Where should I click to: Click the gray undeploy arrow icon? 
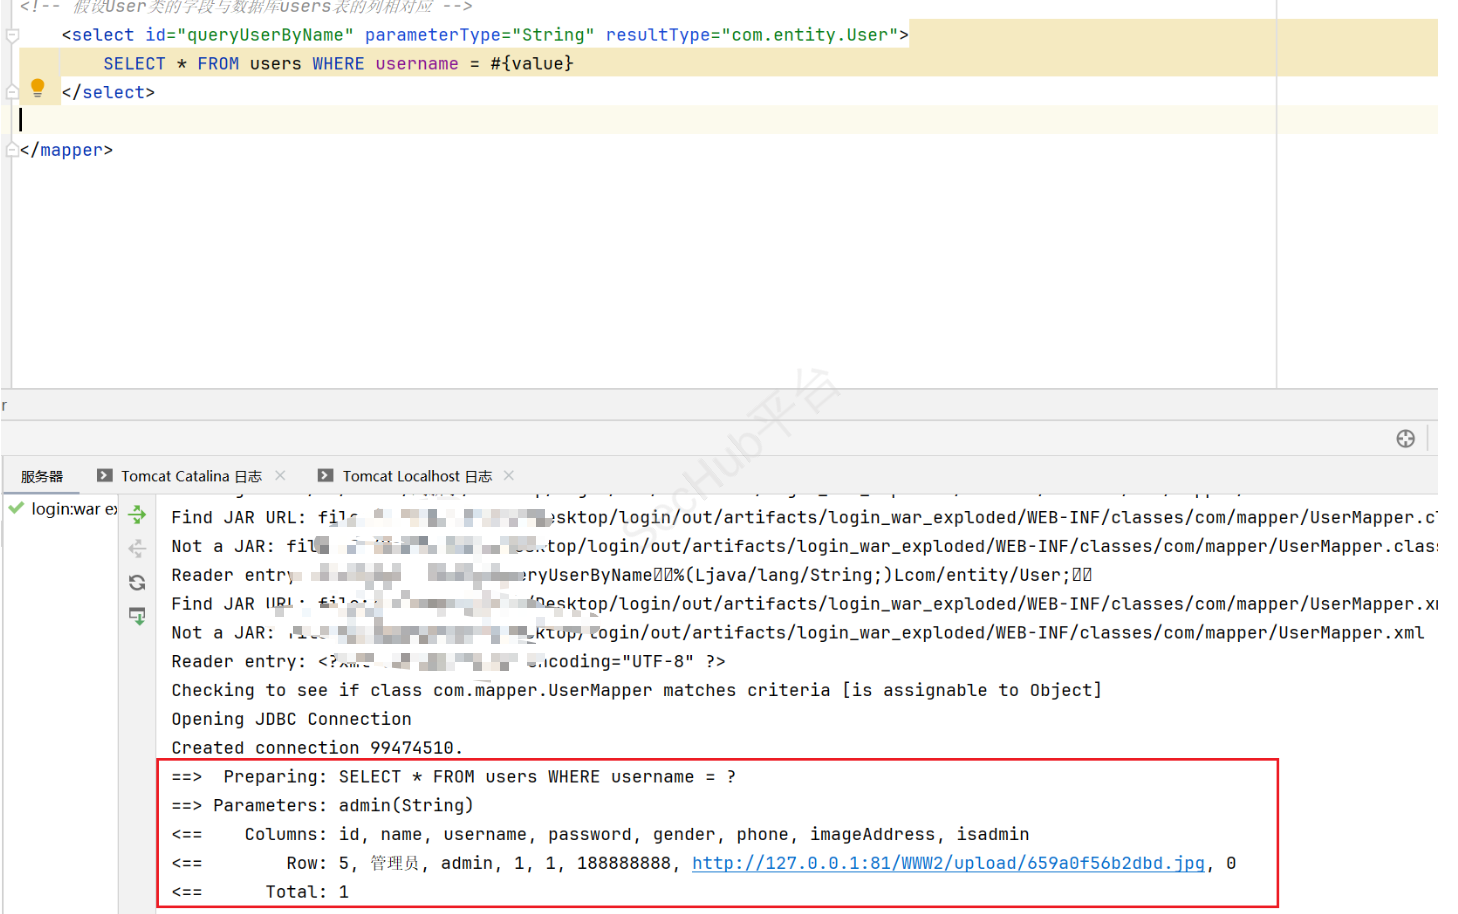(137, 548)
